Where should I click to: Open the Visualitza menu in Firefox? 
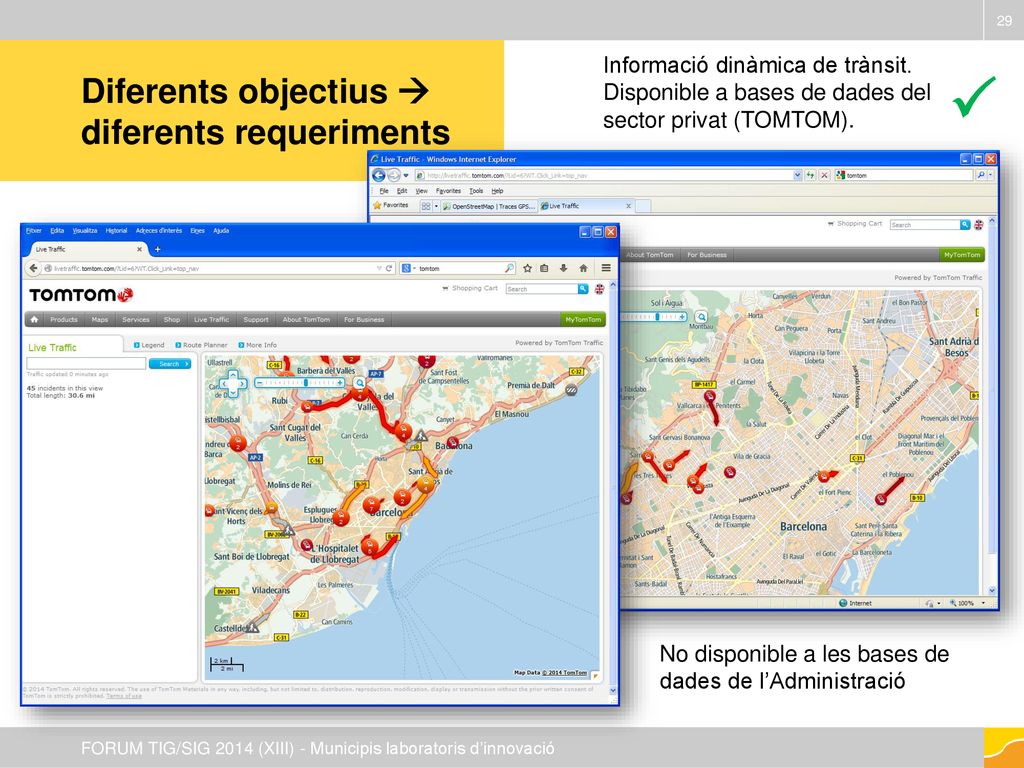85,231
